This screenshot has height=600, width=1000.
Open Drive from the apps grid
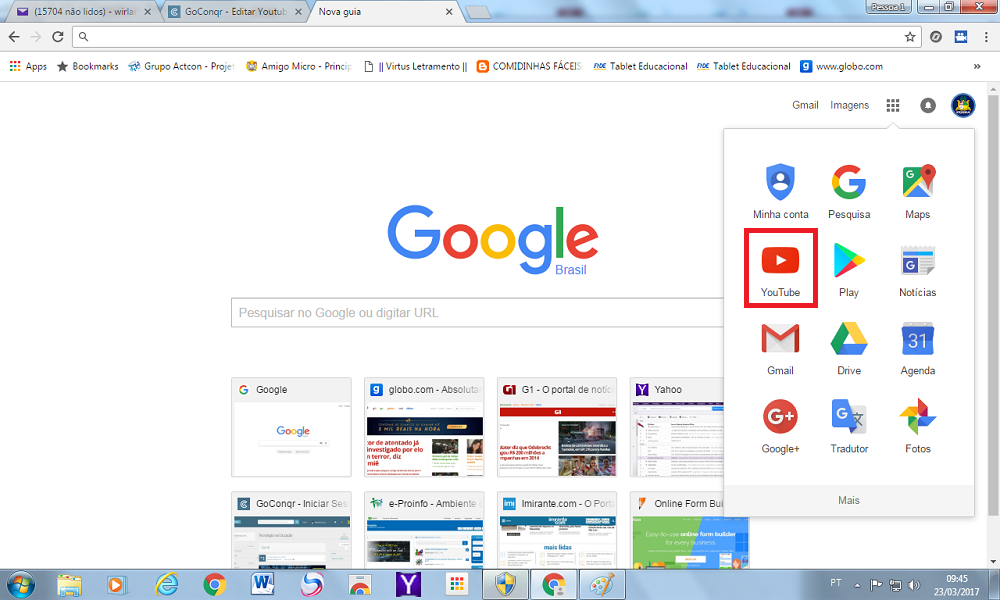849,348
